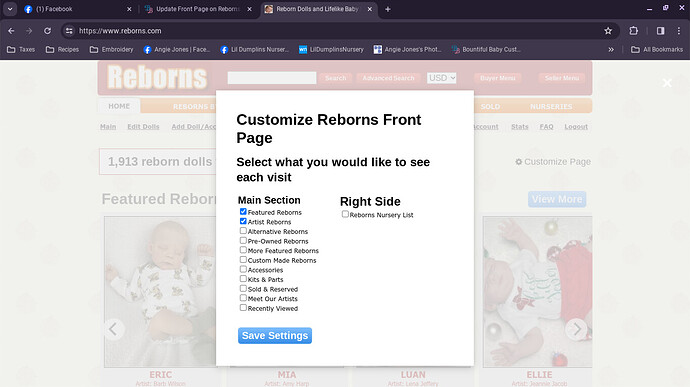Open site information icon in address bar

coord(69,31)
